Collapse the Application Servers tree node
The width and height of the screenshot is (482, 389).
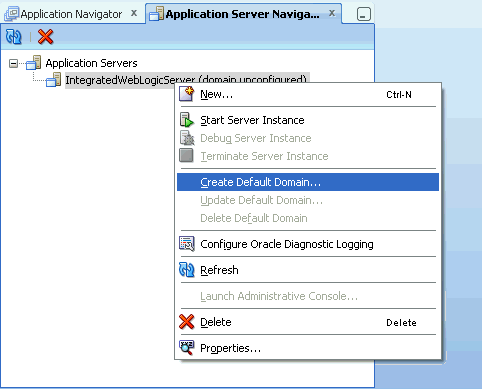pyautogui.click(x=13, y=63)
